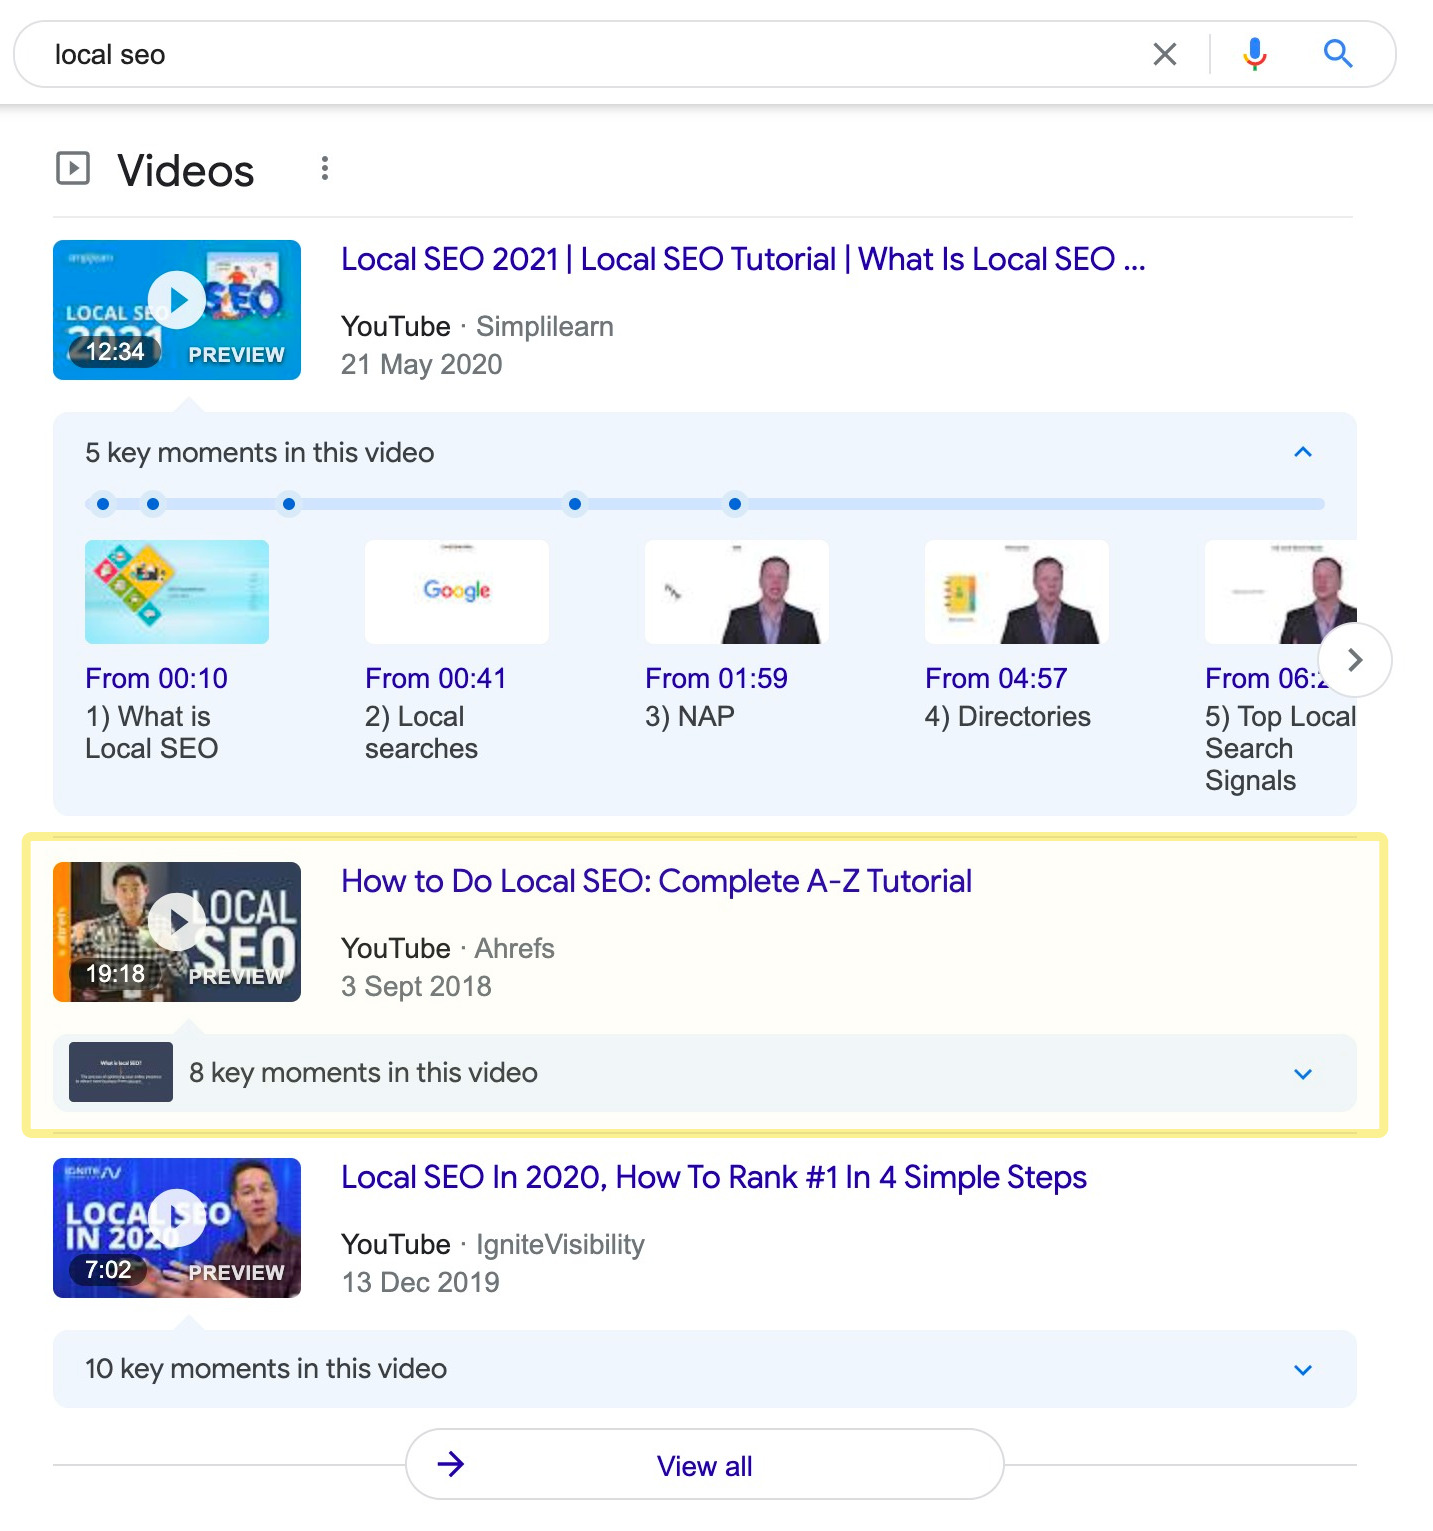This screenshot has width=1433, height=1531.
Task: Play the Ahrefs Local SEO video thumbnail
Action: (x=177, y=932)
